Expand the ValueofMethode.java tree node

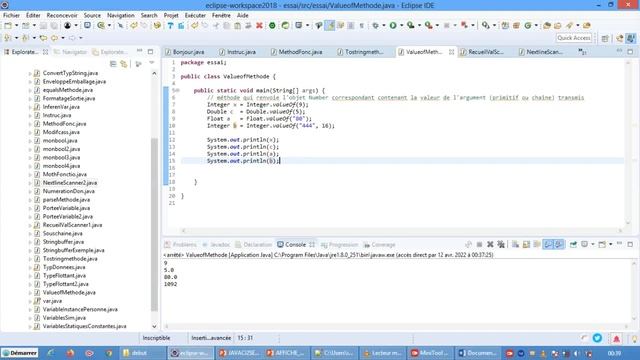coord(30,293)
